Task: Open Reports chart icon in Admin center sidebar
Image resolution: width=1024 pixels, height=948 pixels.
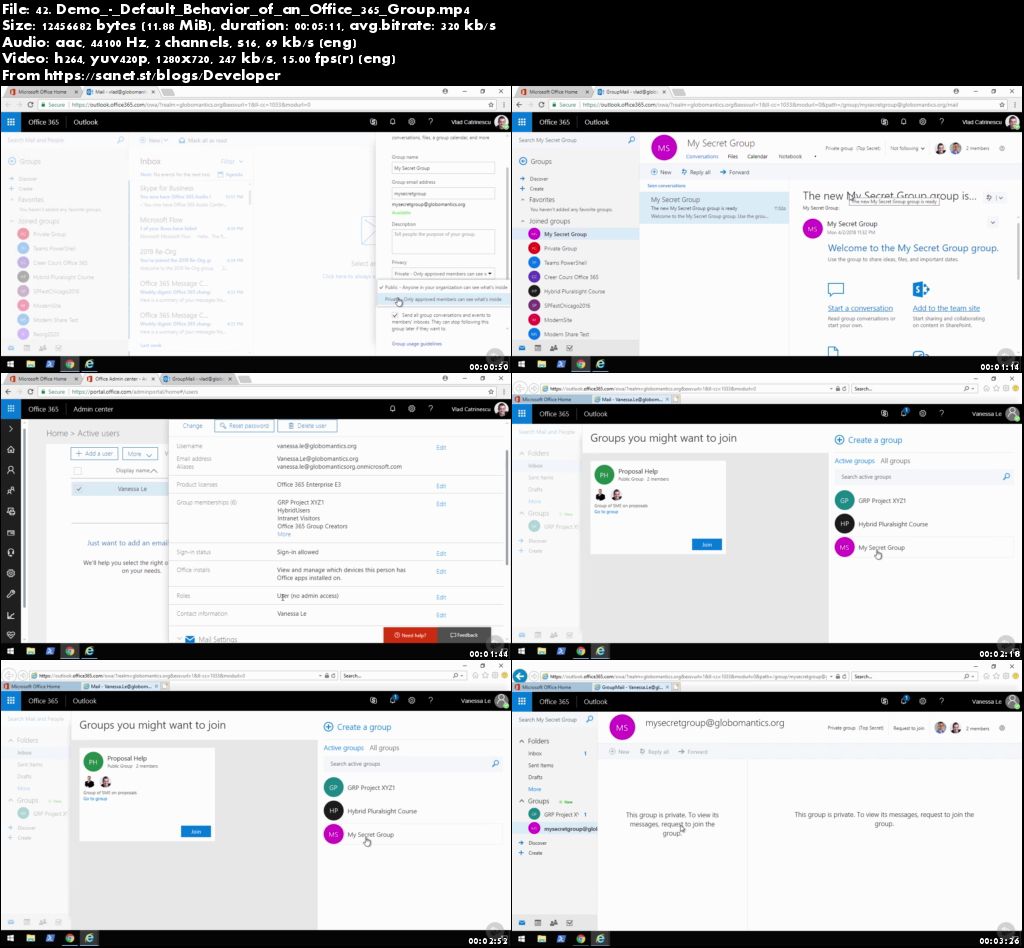Action: coord(10,615)
